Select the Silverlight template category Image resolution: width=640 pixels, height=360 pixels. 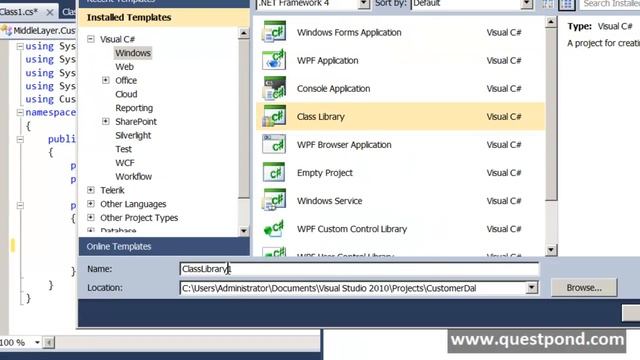(x=133, y=135)
